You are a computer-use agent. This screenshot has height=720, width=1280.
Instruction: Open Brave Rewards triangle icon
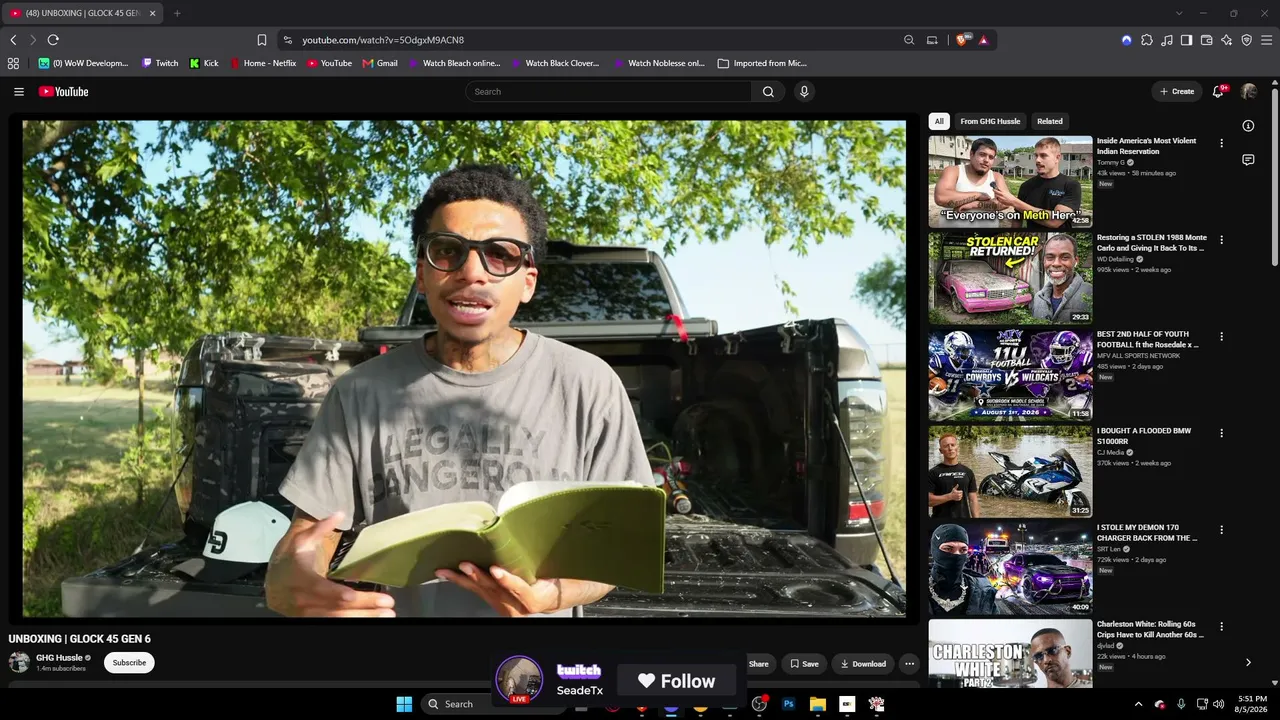tap(984, 40)
